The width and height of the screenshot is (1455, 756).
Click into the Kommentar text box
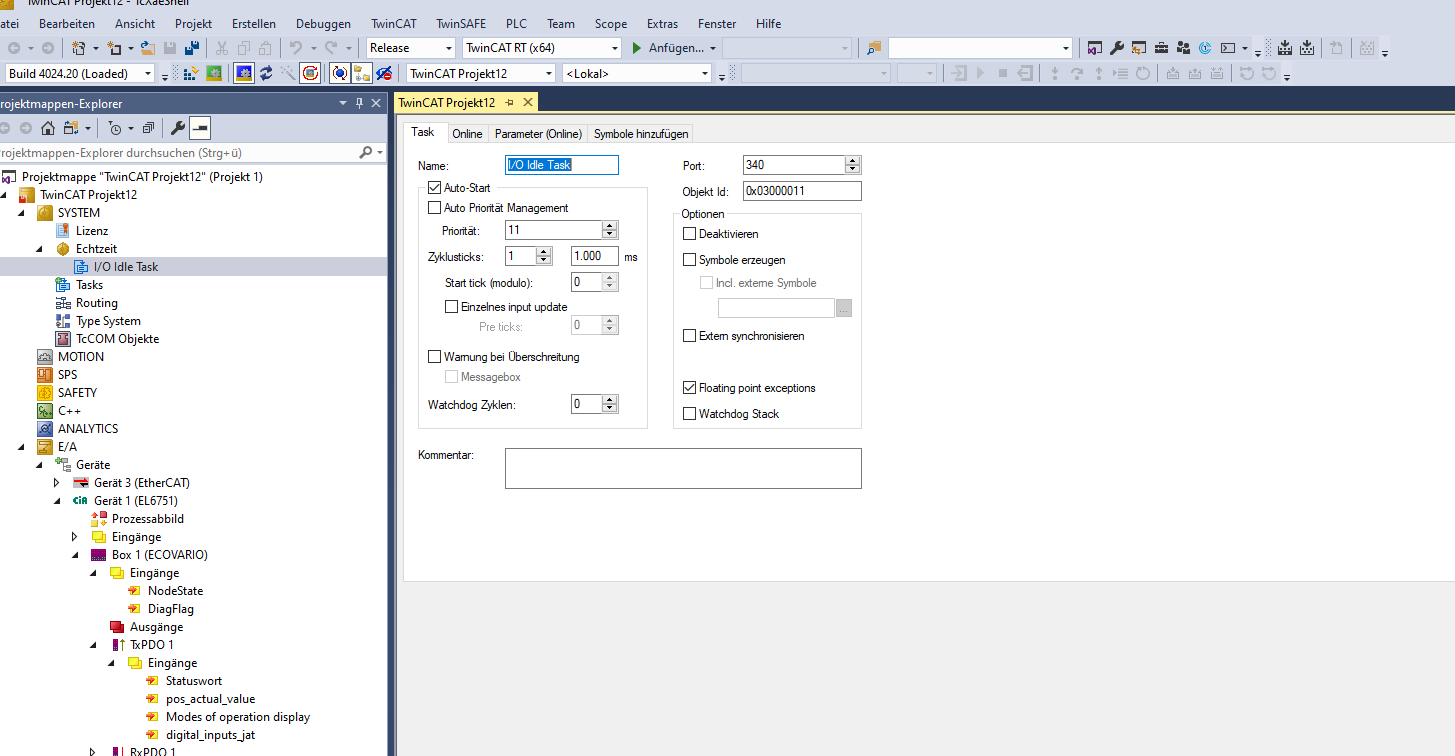tap(683, 468)
